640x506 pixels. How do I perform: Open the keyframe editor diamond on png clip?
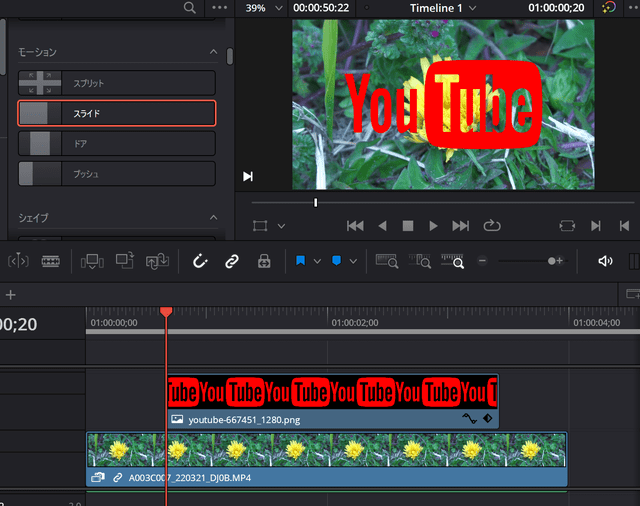coord(487,418)
